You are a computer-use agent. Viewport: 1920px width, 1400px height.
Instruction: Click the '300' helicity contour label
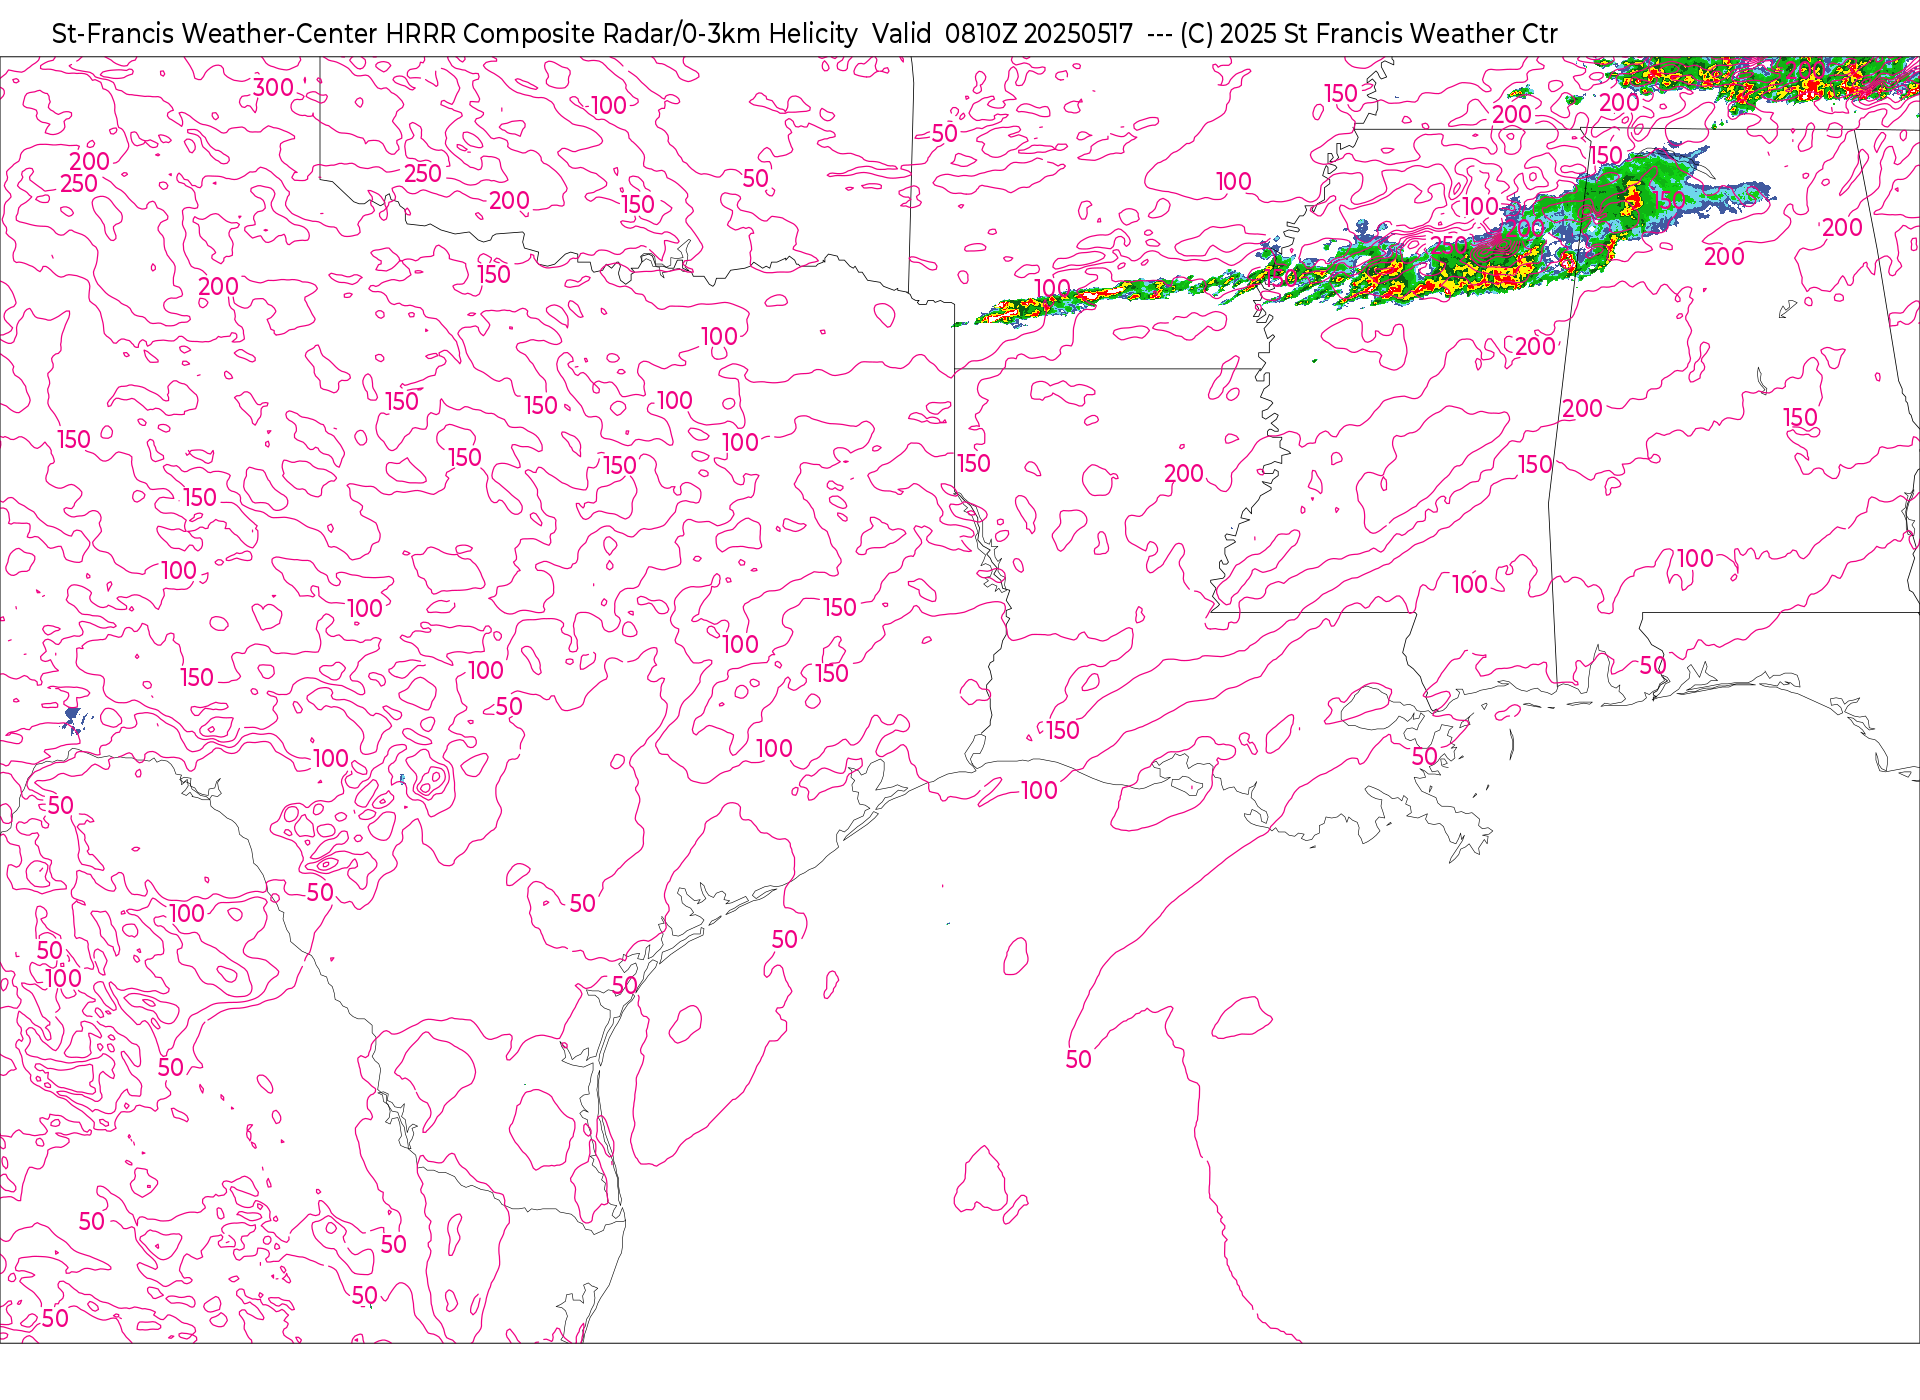pyautogui.click(x=273, y=88)
